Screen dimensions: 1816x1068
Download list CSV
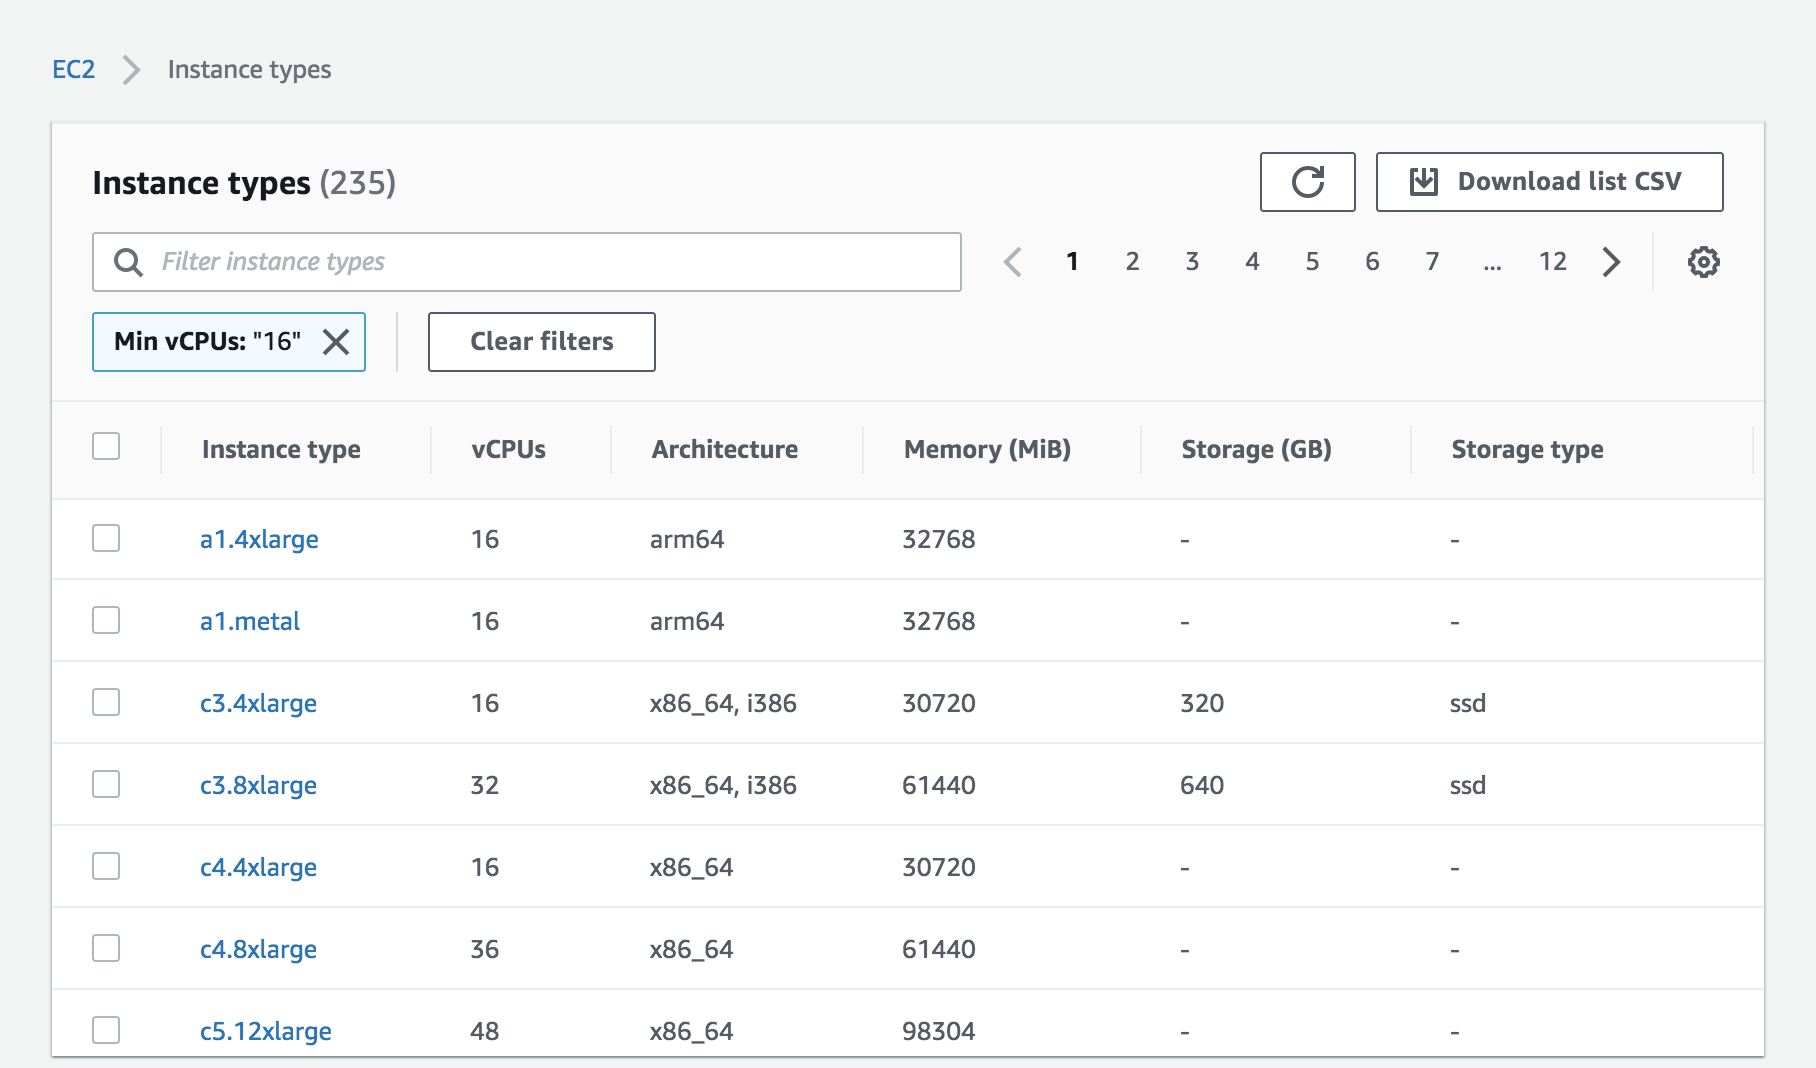pos(1549,182)
